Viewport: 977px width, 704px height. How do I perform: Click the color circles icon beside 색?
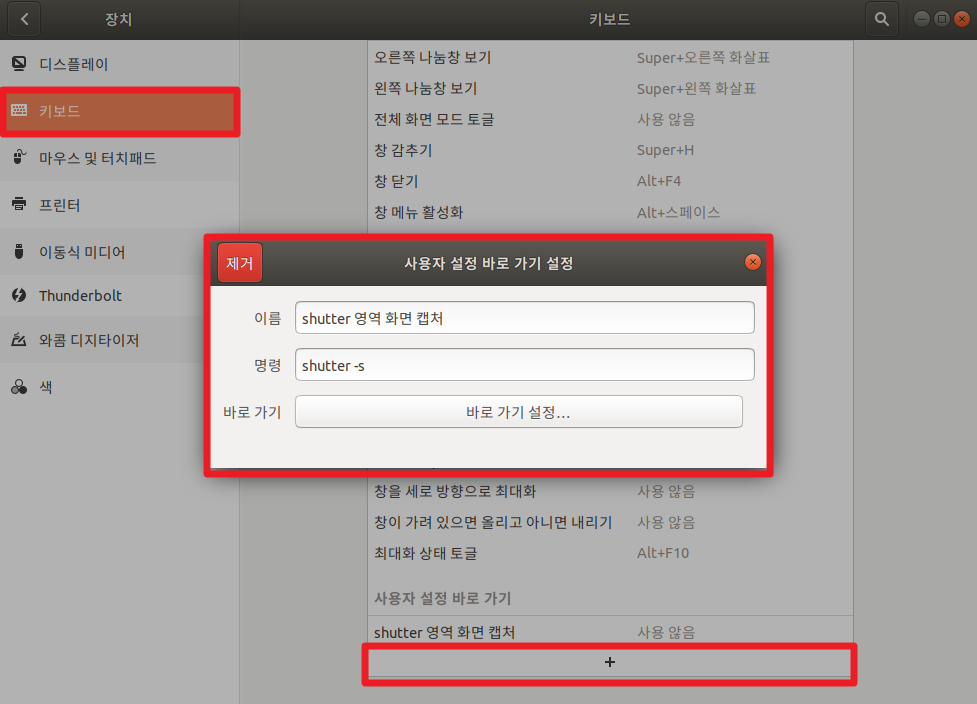[19, 387]
